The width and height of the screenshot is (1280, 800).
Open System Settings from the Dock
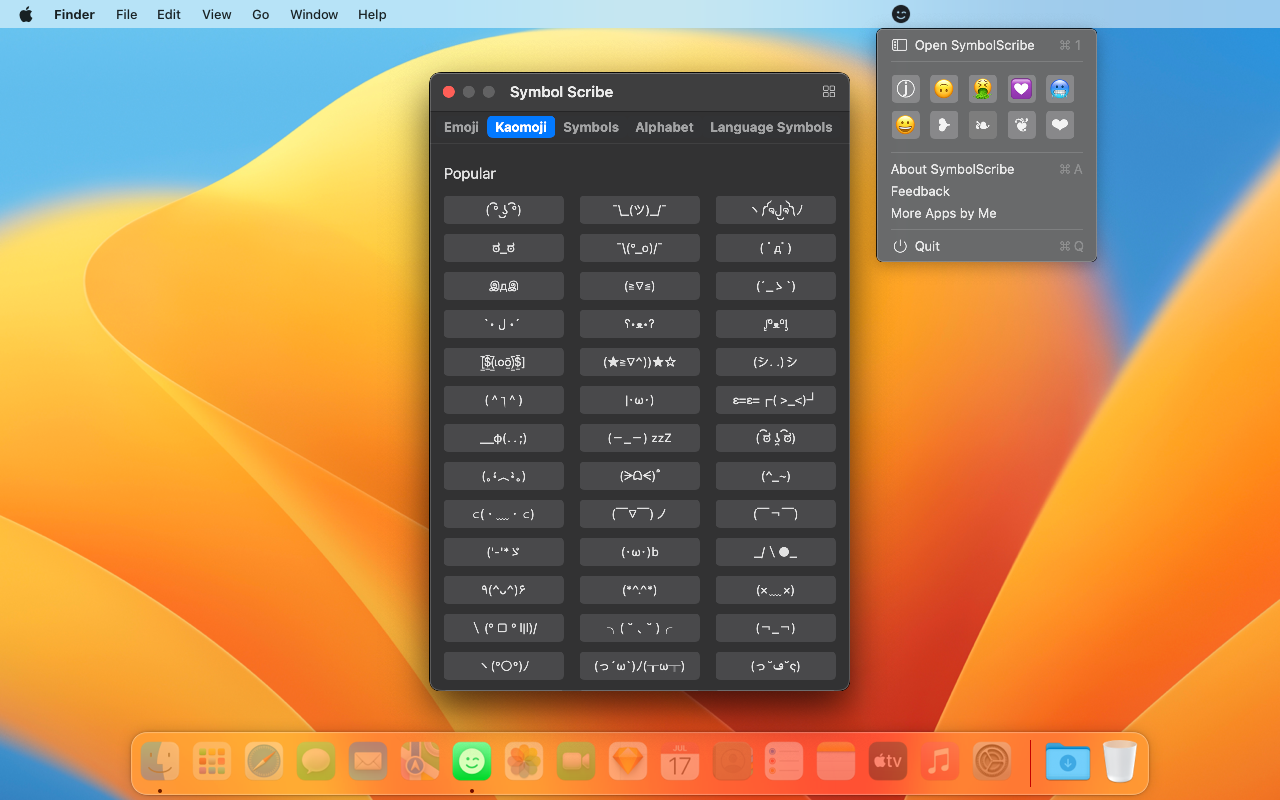(992, 762)
